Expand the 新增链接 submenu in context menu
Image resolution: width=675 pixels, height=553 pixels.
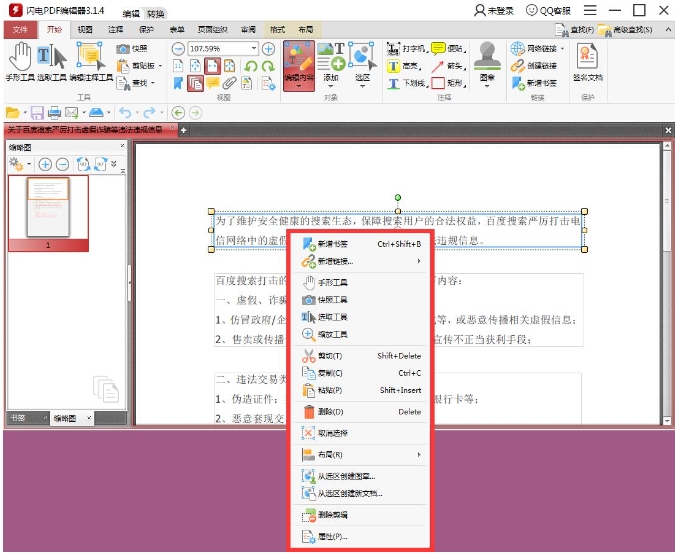(x=361, y=261)
